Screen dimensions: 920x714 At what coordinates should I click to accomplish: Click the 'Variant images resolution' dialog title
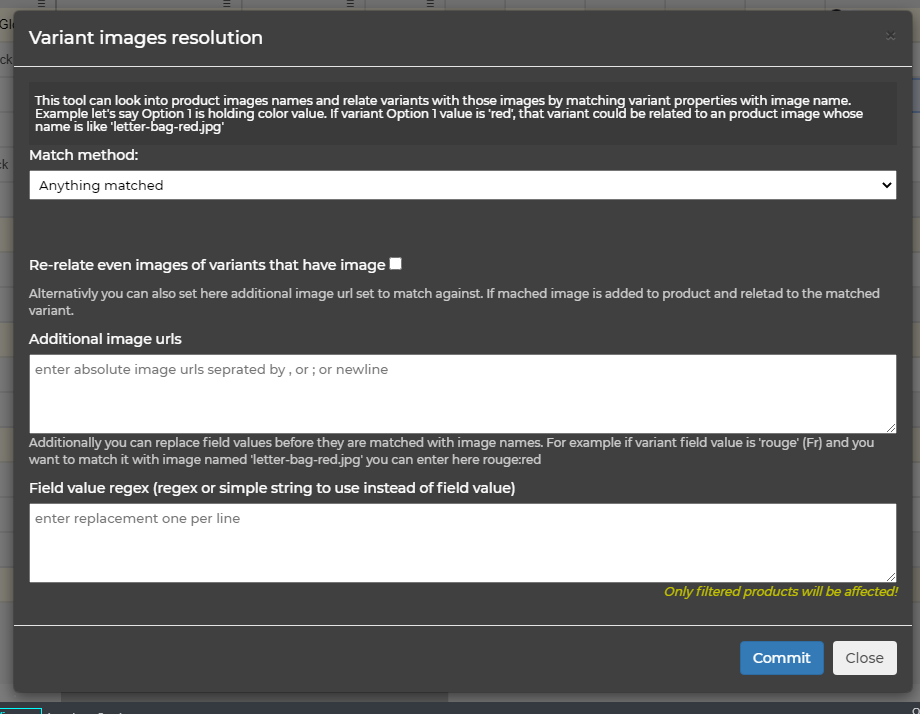tap(146, 38)
